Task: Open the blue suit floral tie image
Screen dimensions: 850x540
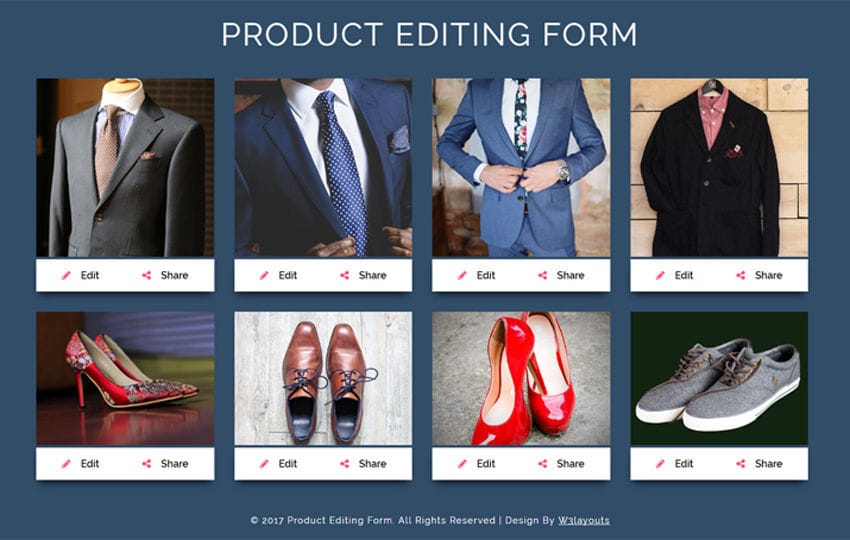Action: coord(521,168)
